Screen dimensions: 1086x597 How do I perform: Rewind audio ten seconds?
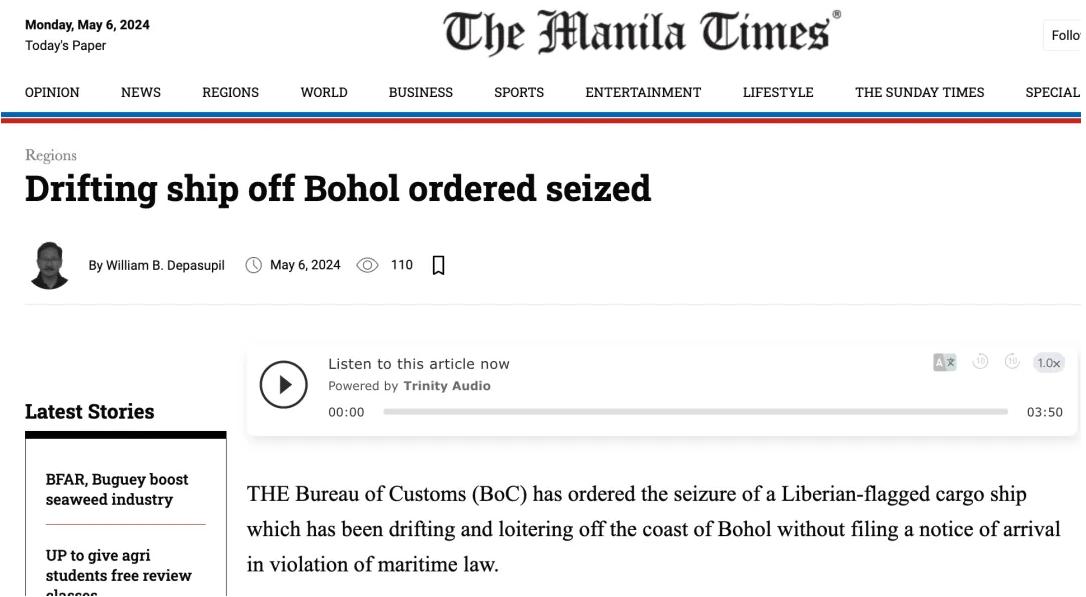click(980, 362)
